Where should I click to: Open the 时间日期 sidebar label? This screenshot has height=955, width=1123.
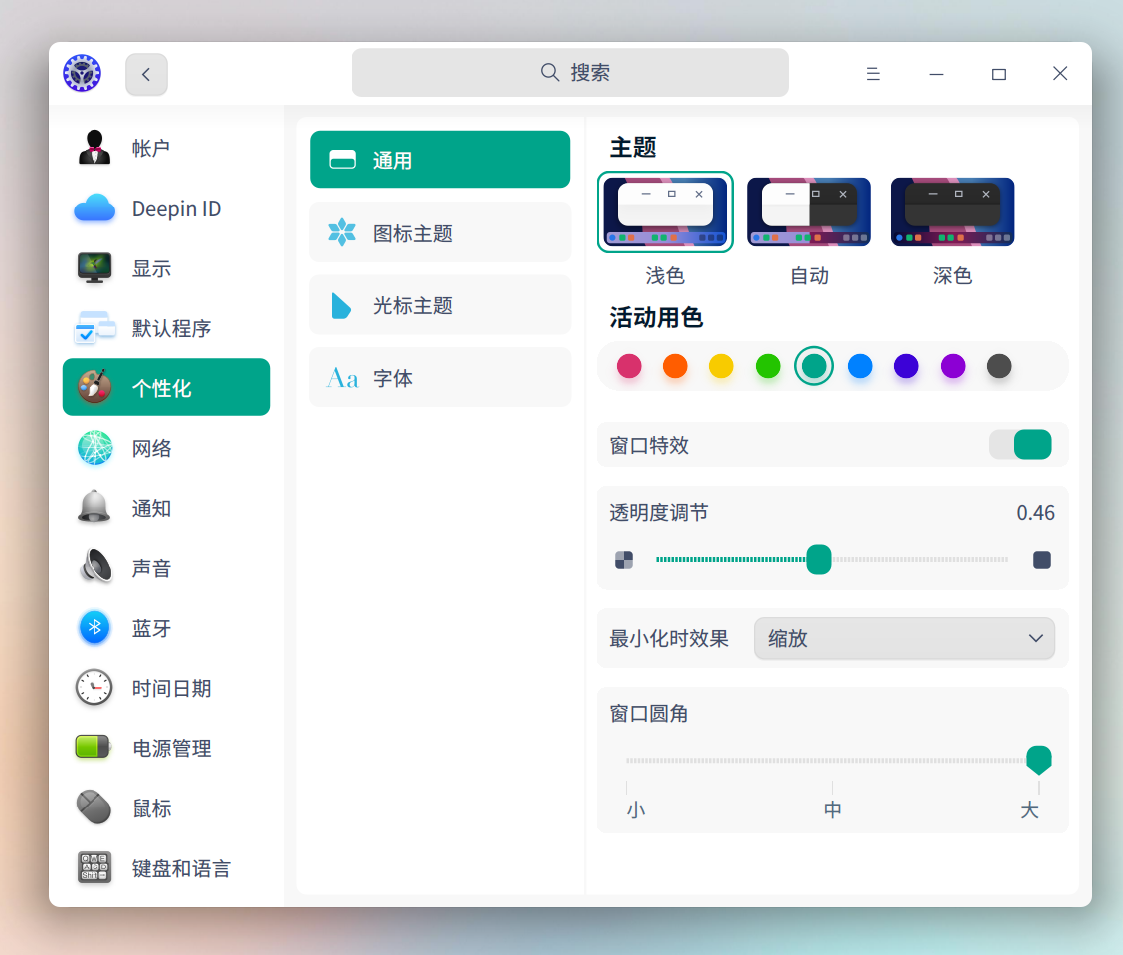(172, 688)
